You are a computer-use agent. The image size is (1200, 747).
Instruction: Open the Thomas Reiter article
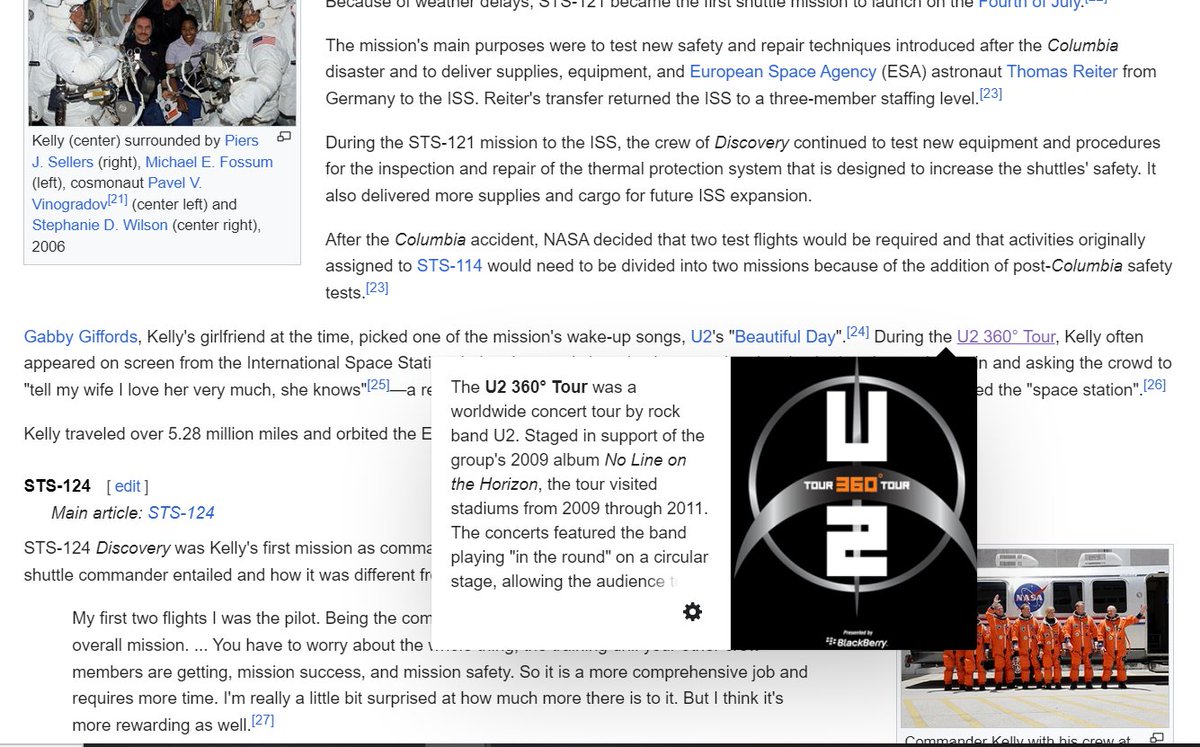click(x=1064, y=71)
